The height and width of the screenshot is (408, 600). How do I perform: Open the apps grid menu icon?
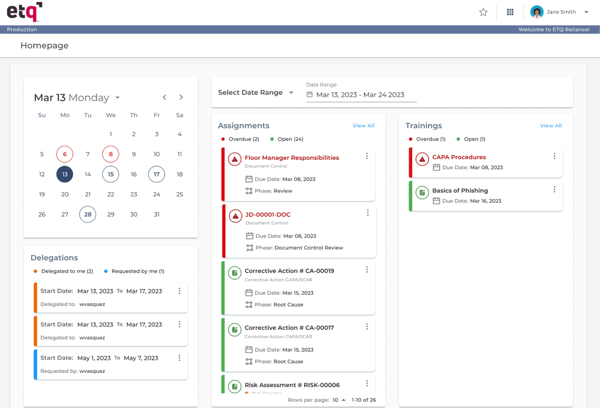click(x=510, y=12)
